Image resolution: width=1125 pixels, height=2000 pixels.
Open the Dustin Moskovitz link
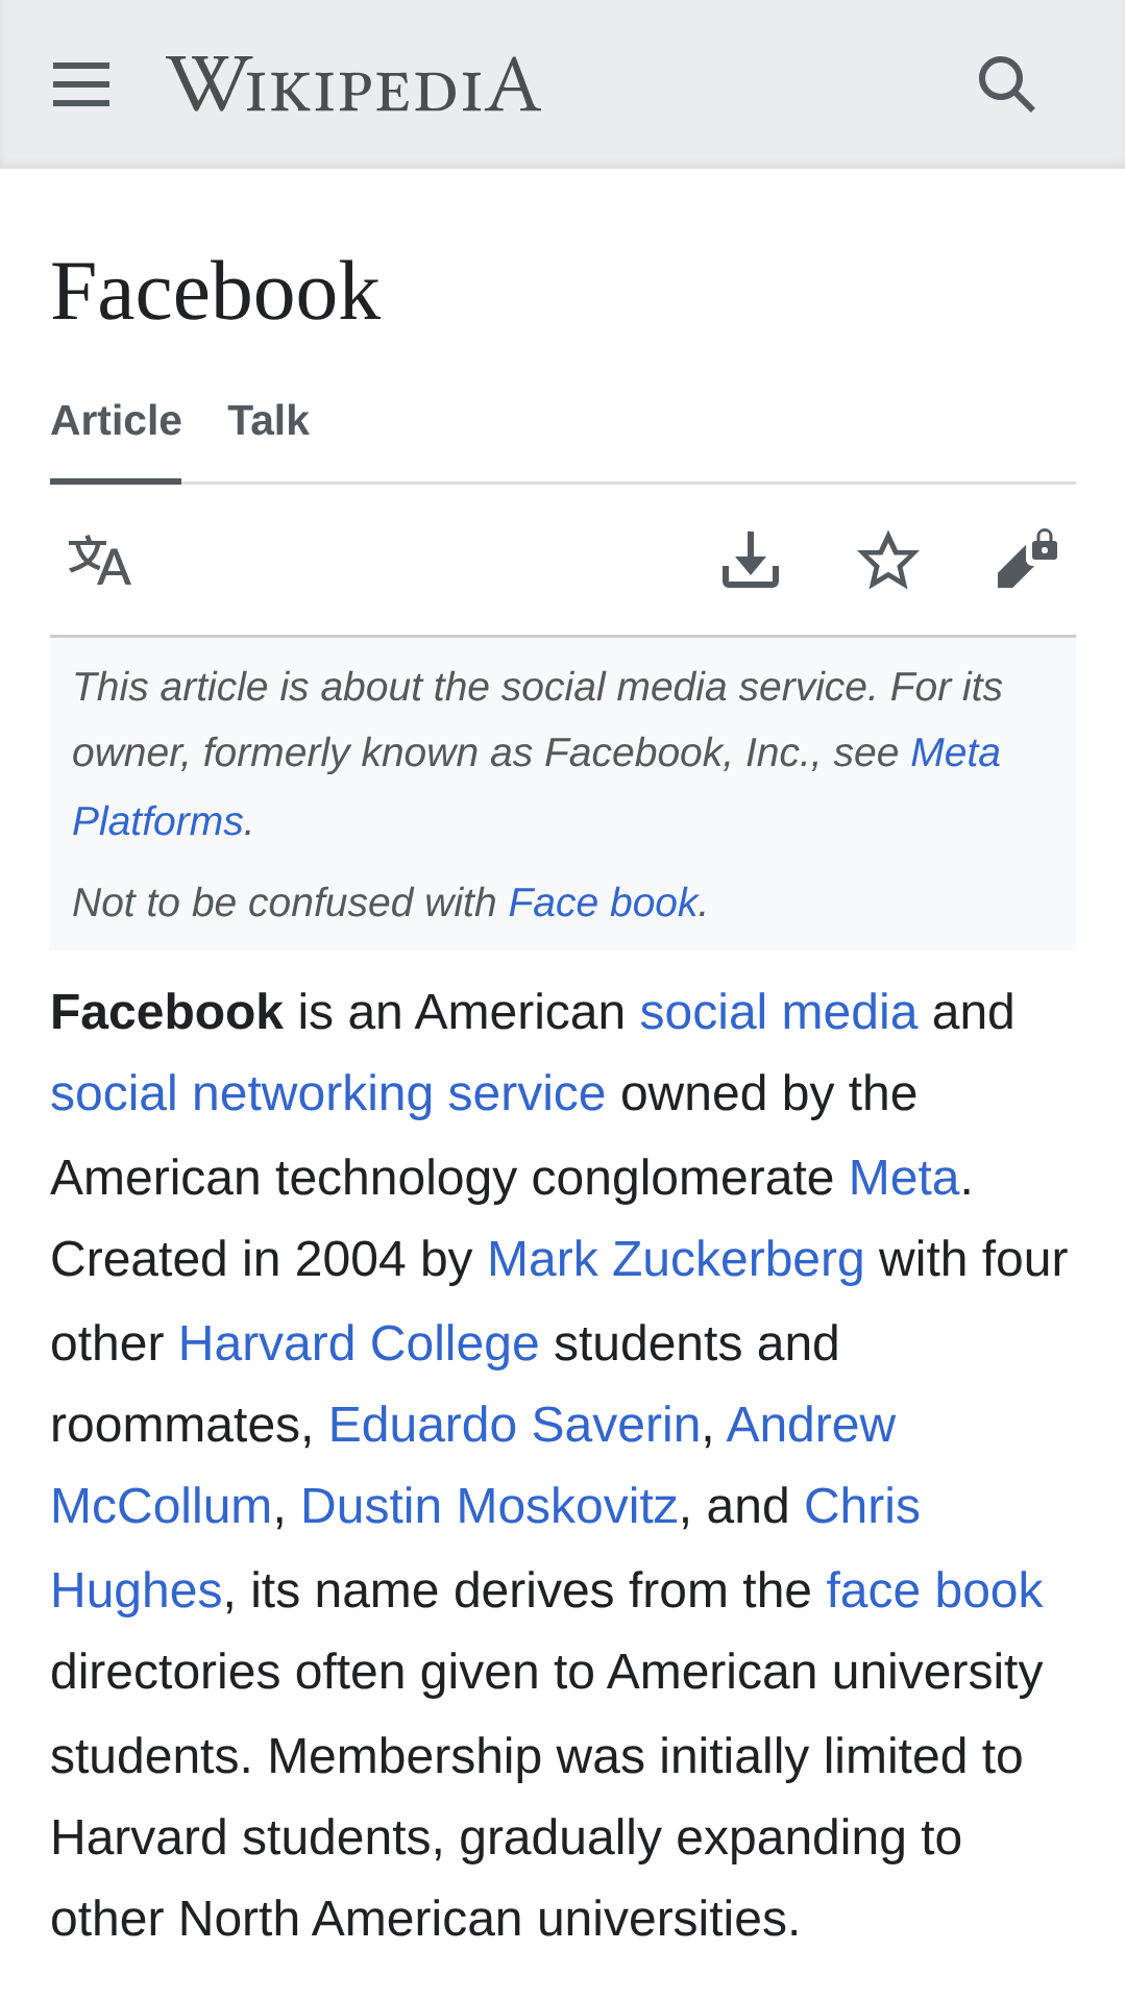pos(489,1507)
